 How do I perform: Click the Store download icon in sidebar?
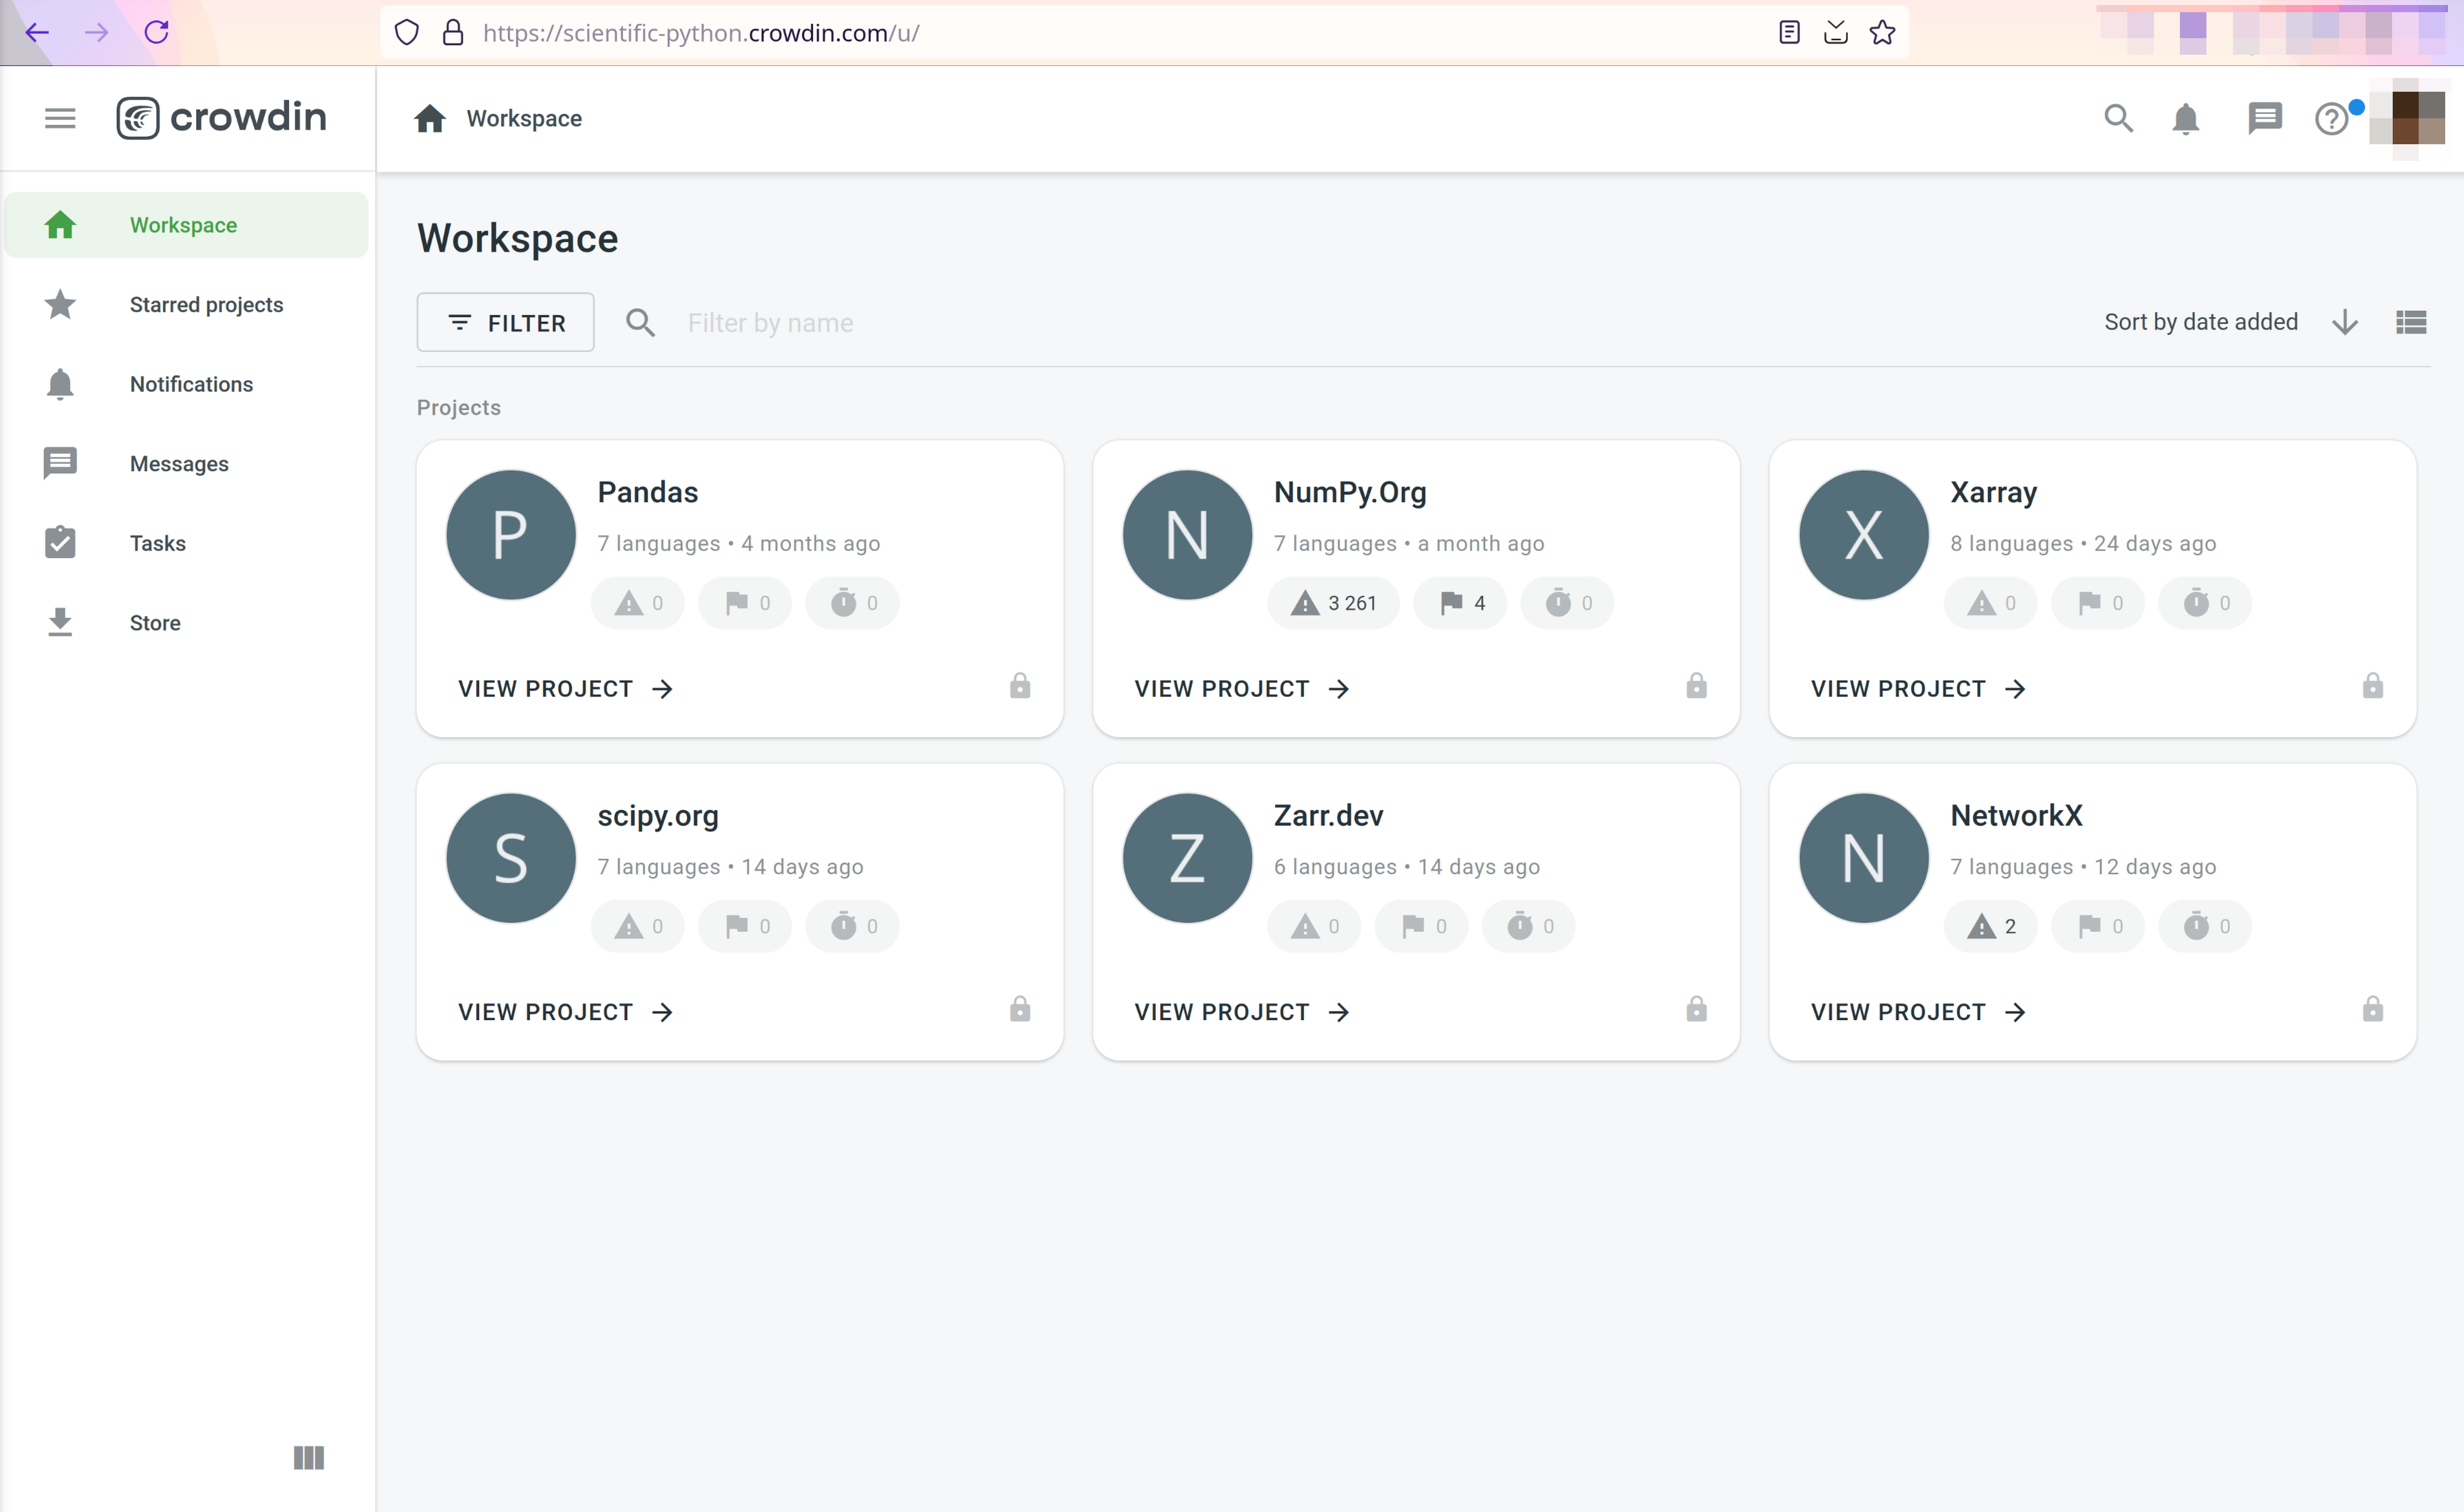(x=60, y=622)
